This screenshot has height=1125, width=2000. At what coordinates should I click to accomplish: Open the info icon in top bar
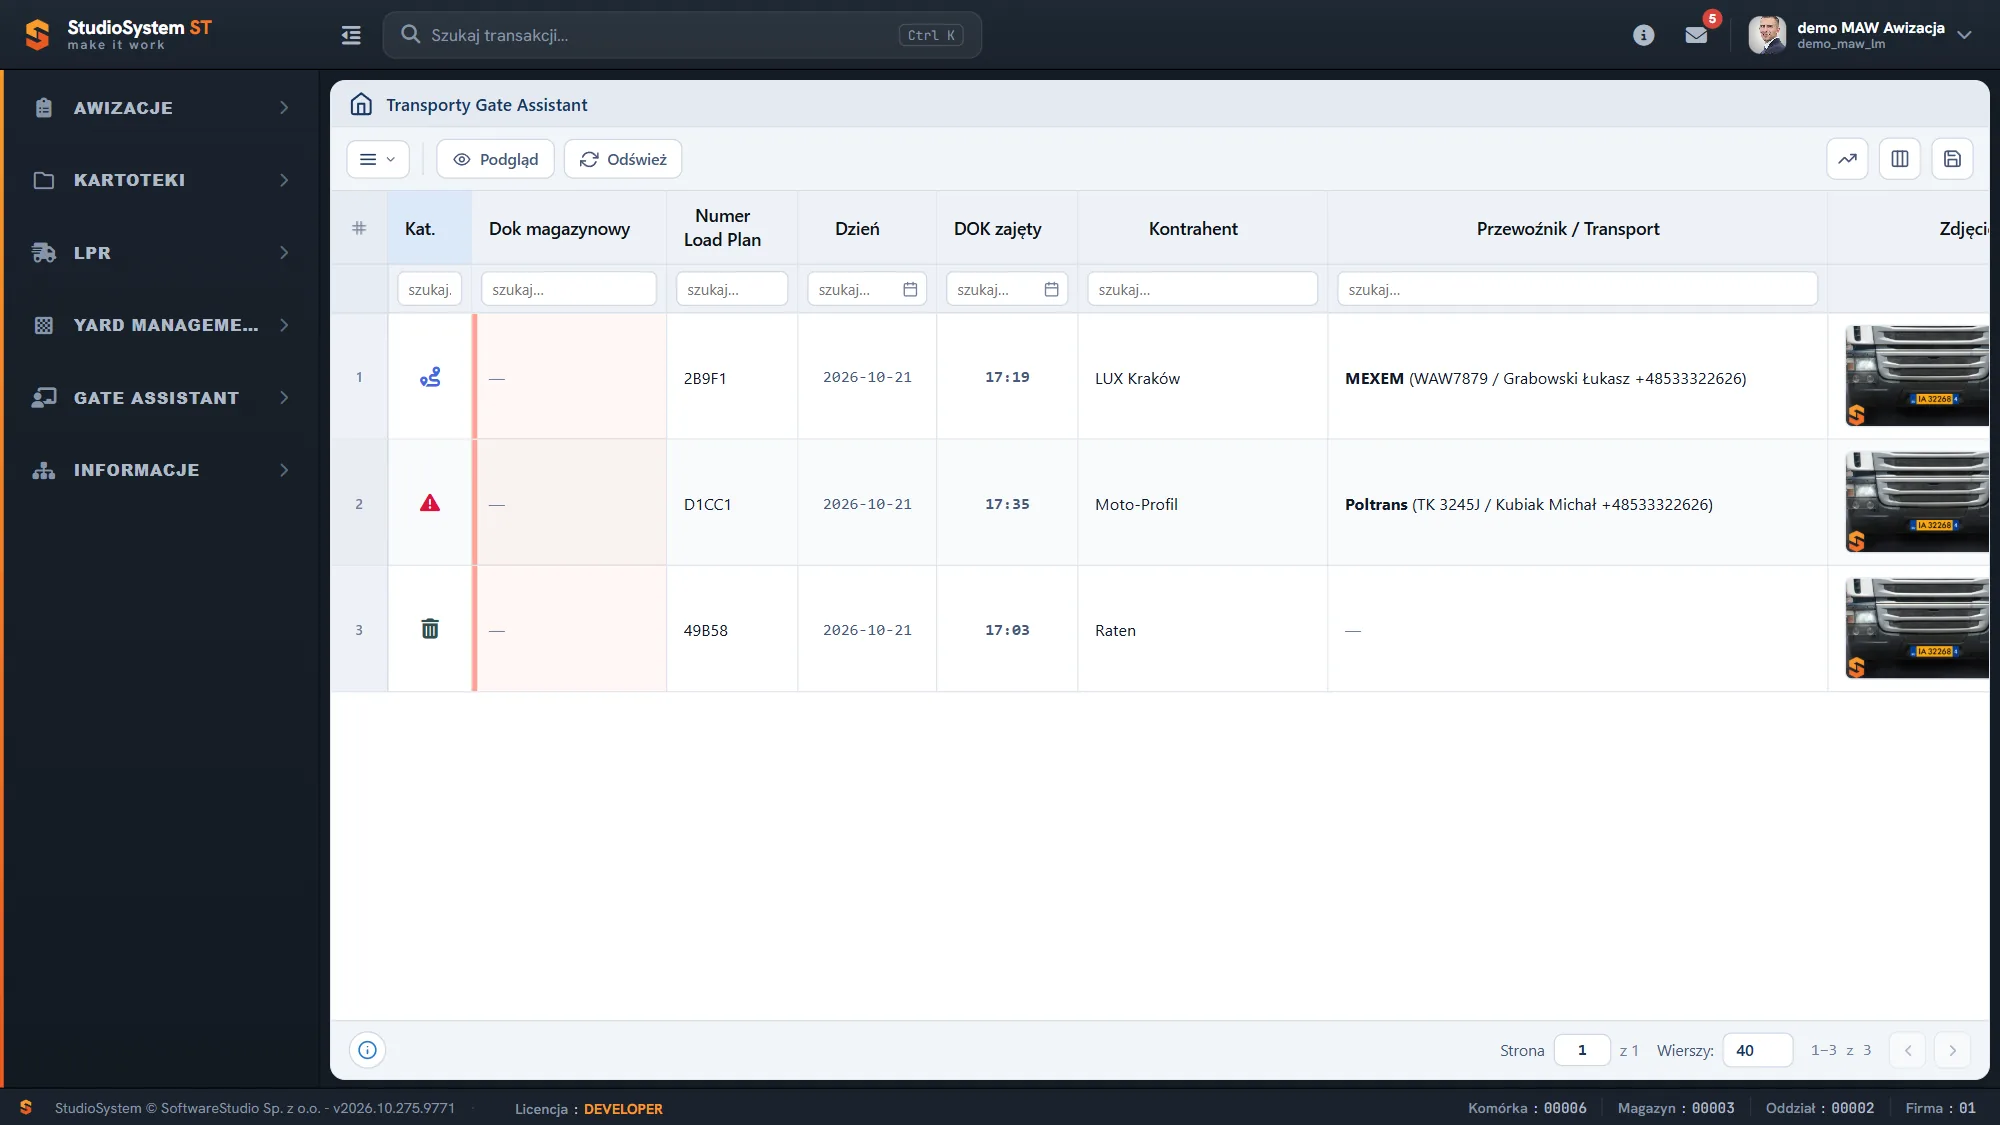[x=1643, y=35]
